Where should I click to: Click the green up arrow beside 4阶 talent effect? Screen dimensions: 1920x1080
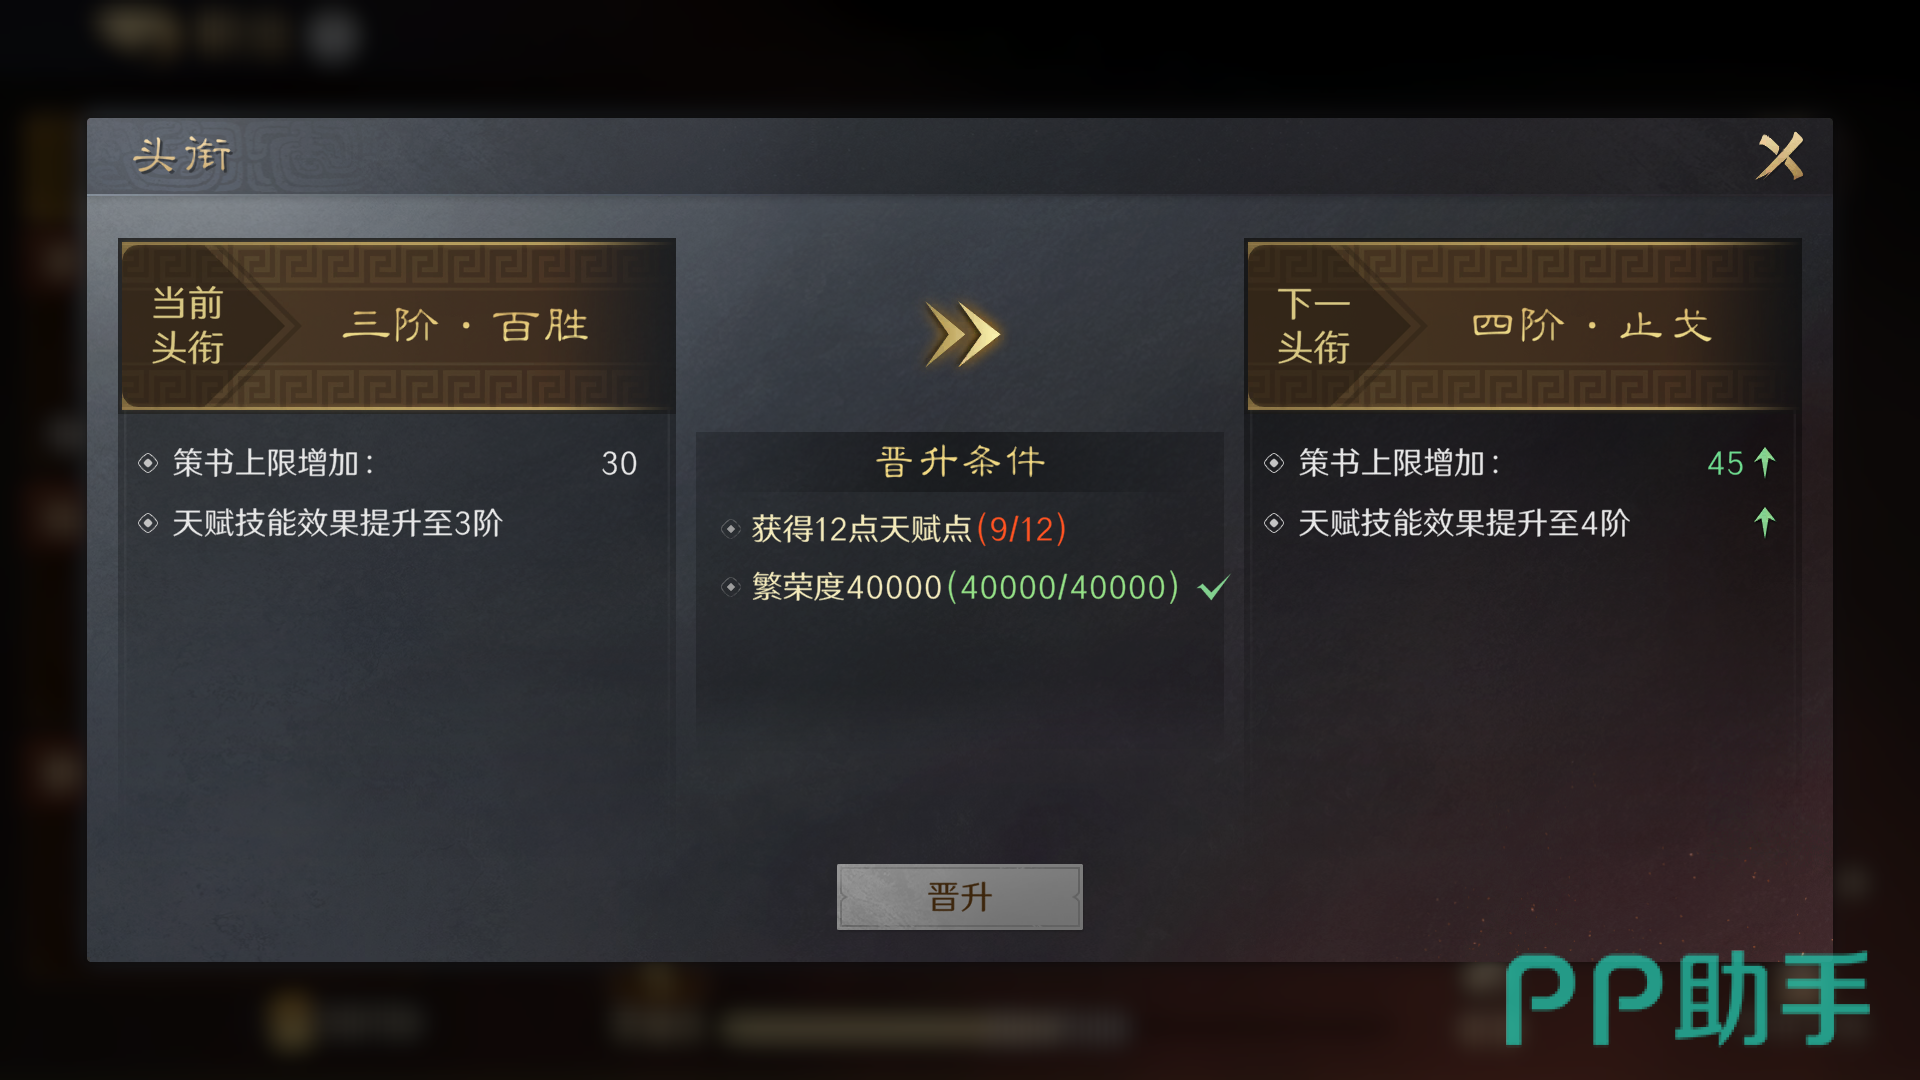pyautogui.click(x=1765, y=522)
